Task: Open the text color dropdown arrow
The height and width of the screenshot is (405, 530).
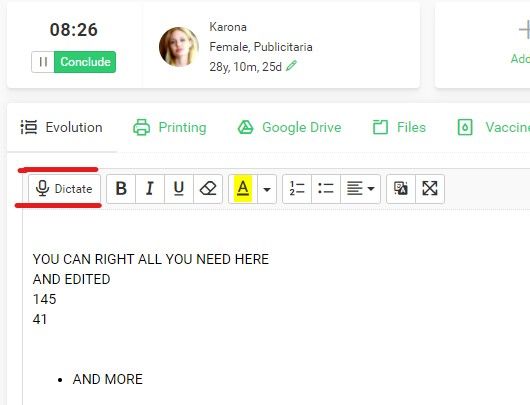Action: 267,189
